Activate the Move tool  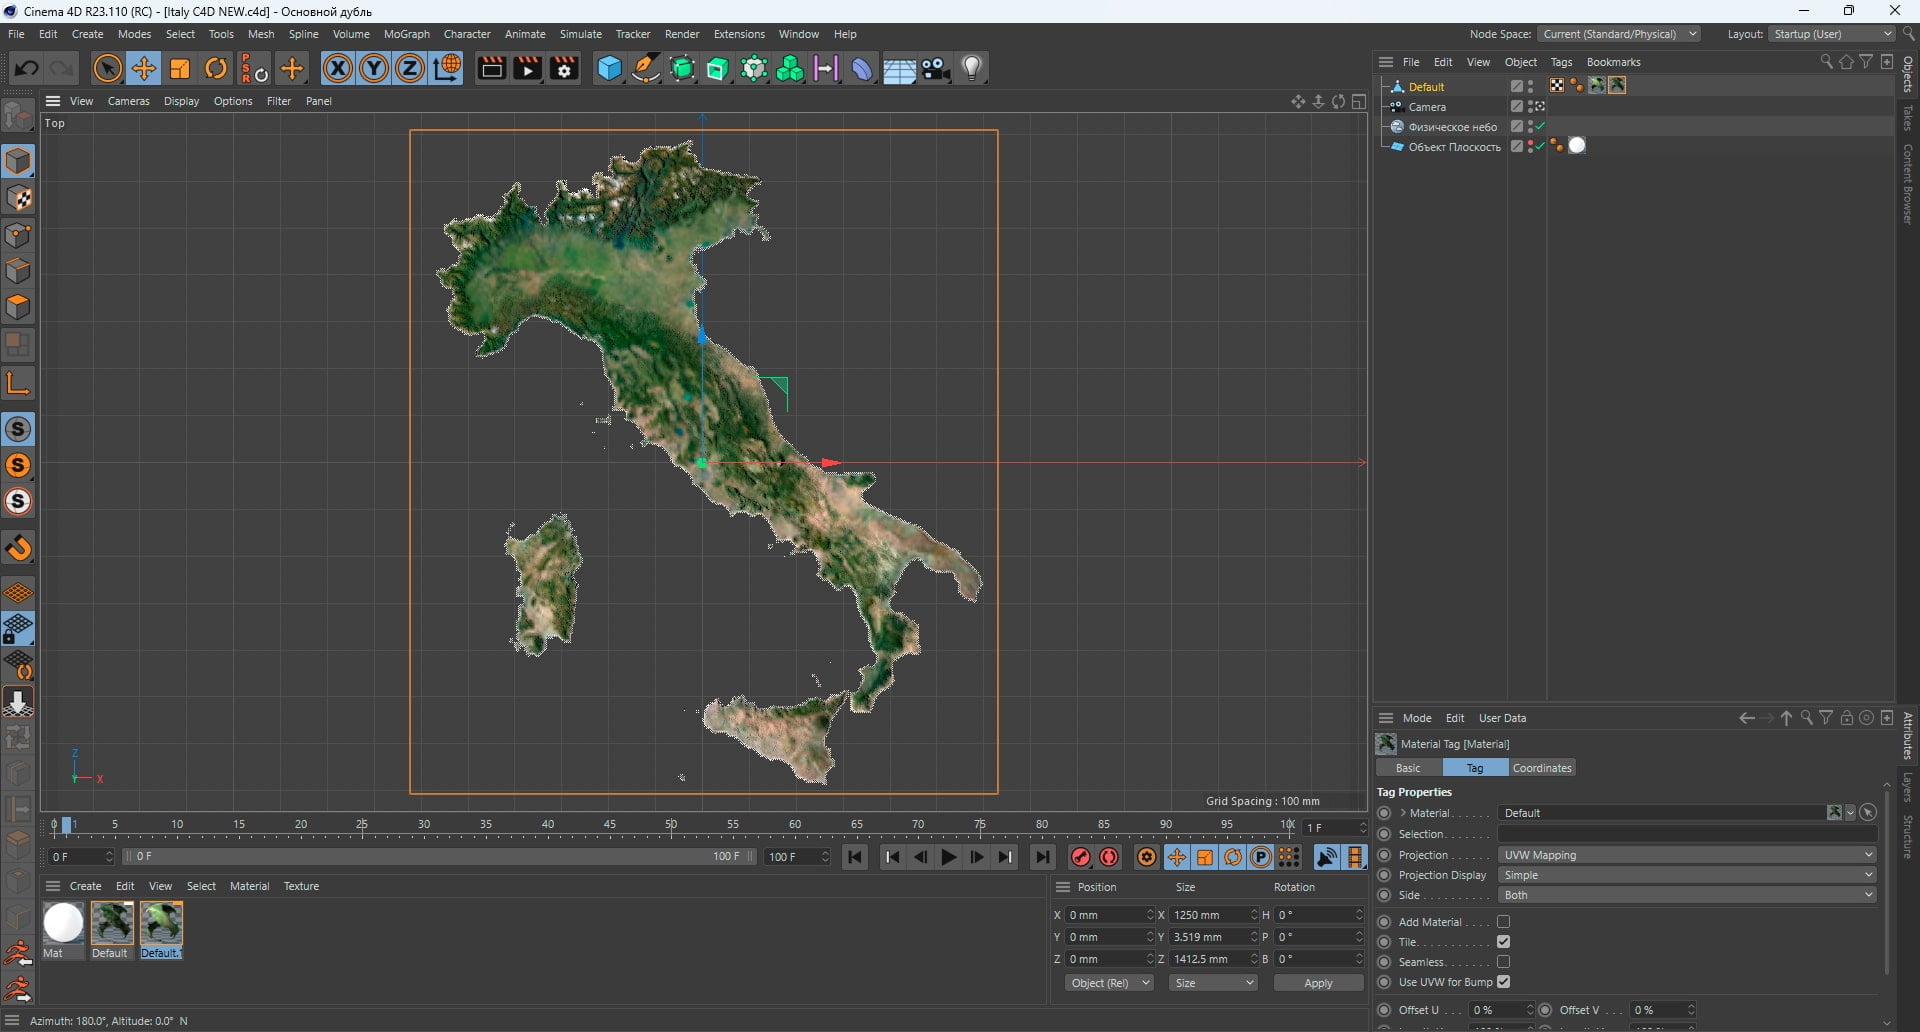point(144,68)
